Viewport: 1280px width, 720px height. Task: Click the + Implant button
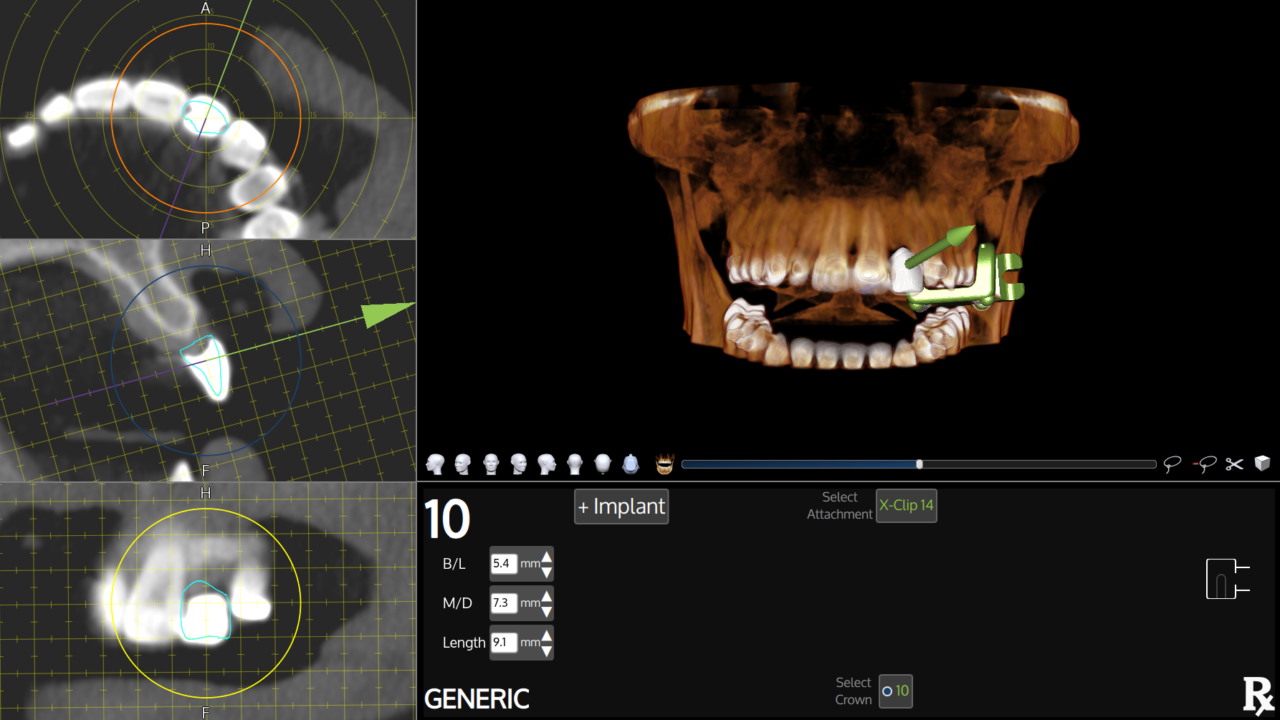(x=621, y=506)
